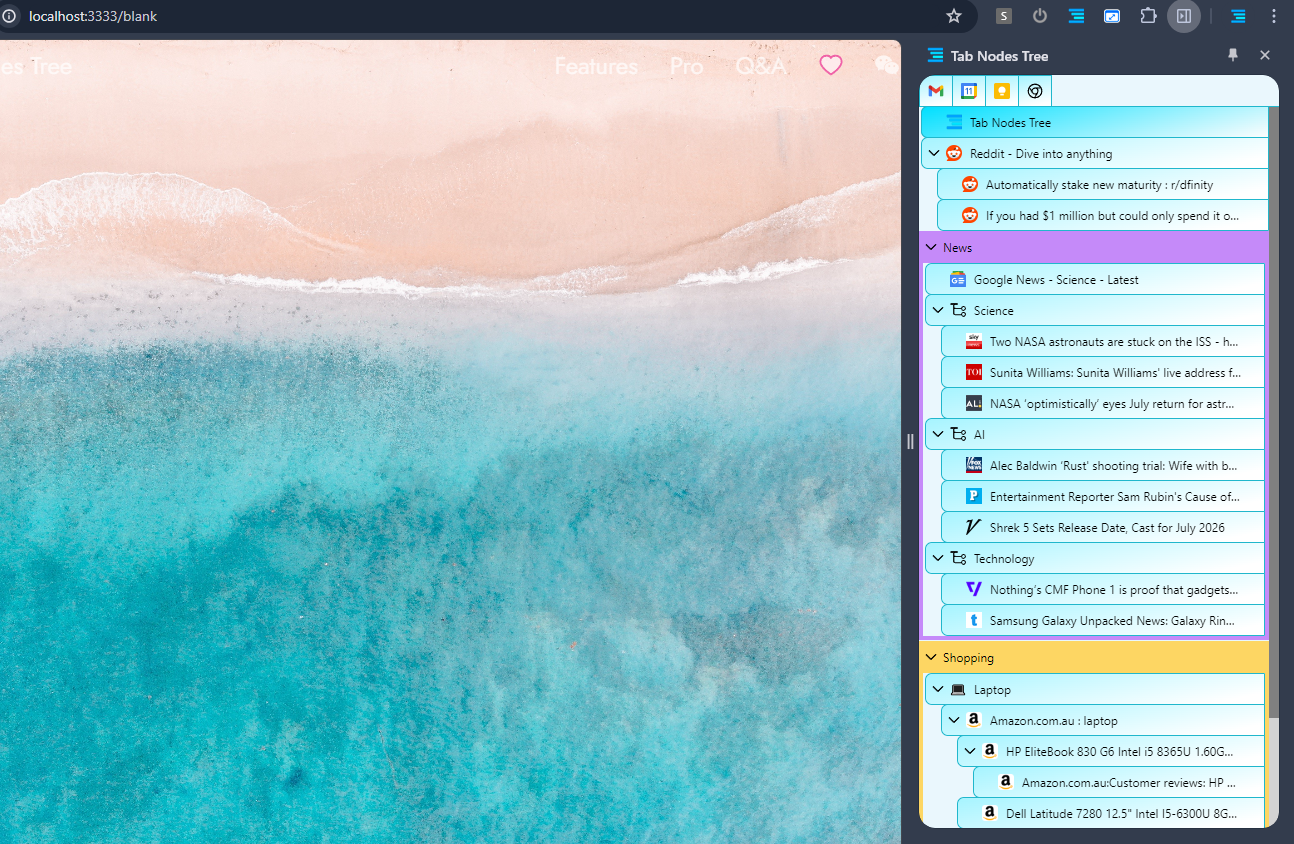
Task: Open the Google Keep pinned tab icon
Action: 1001,91
